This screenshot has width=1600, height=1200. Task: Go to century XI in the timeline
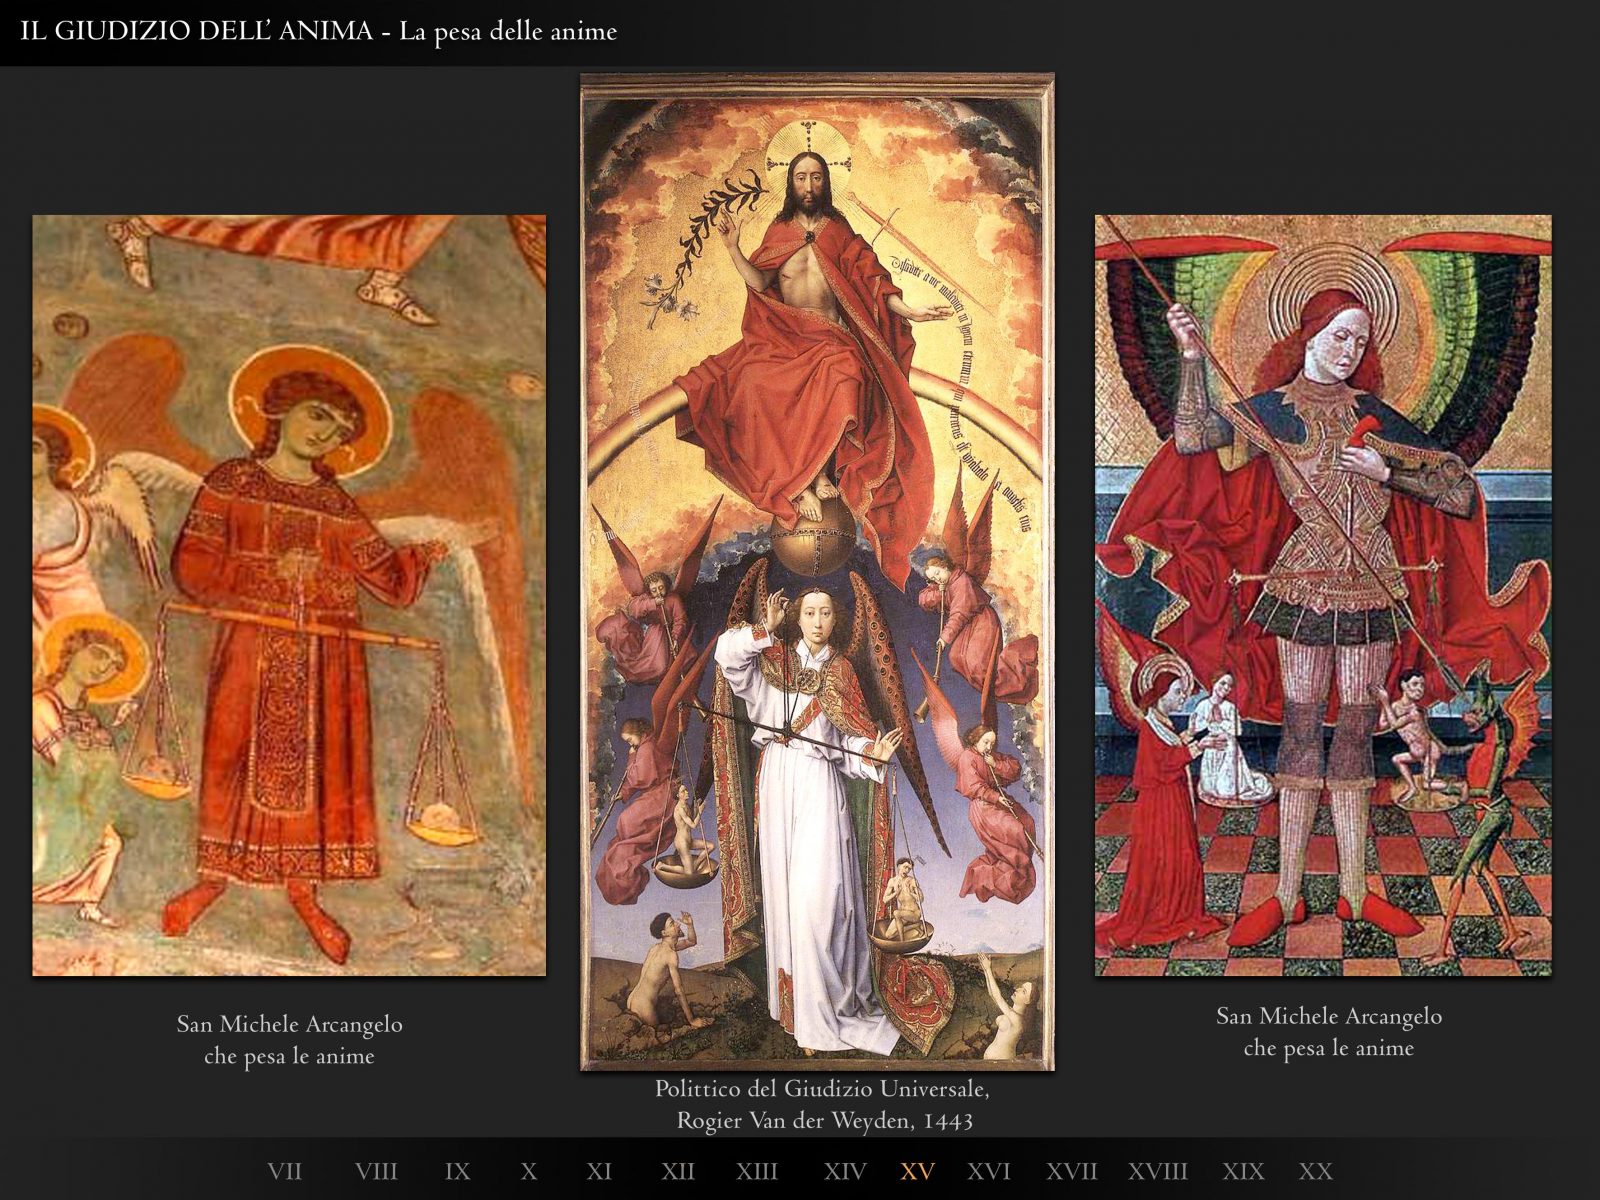599,1171
